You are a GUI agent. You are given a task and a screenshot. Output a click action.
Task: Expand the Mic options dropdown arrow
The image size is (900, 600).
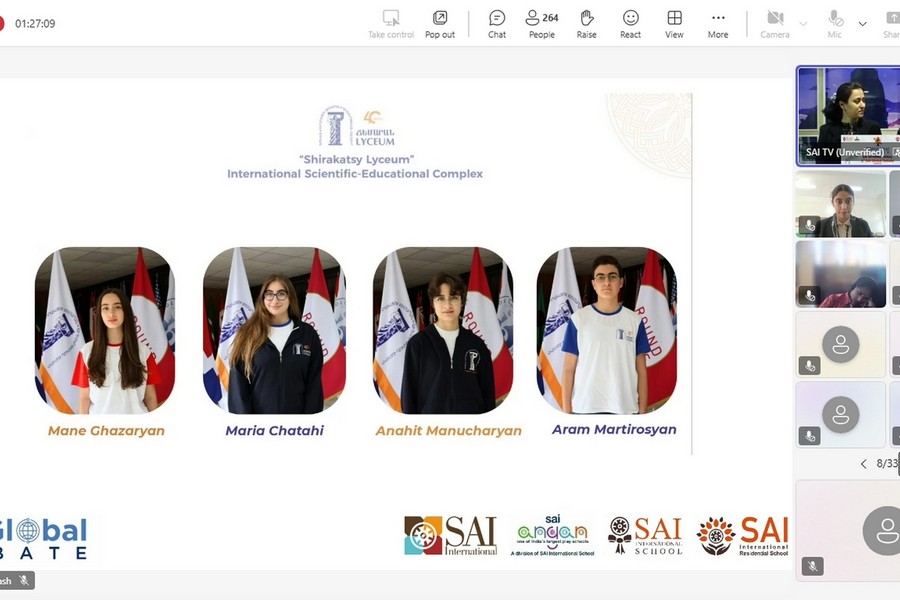pyautogui.click(x=863, y=23)
